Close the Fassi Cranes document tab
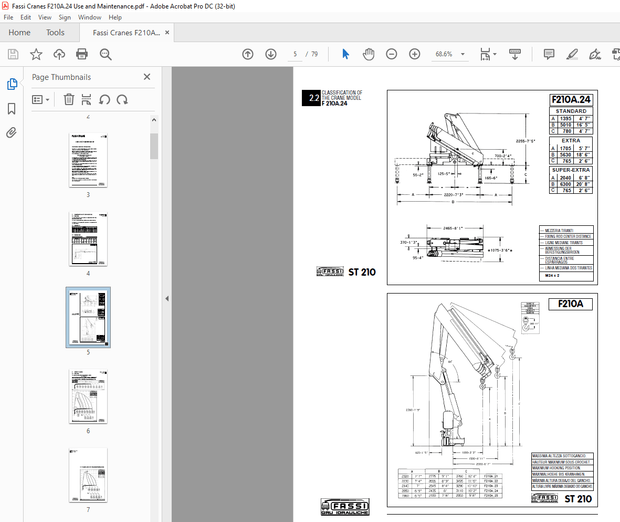The height and width of the screenshot is (522, 620). [x=167, y=32]
